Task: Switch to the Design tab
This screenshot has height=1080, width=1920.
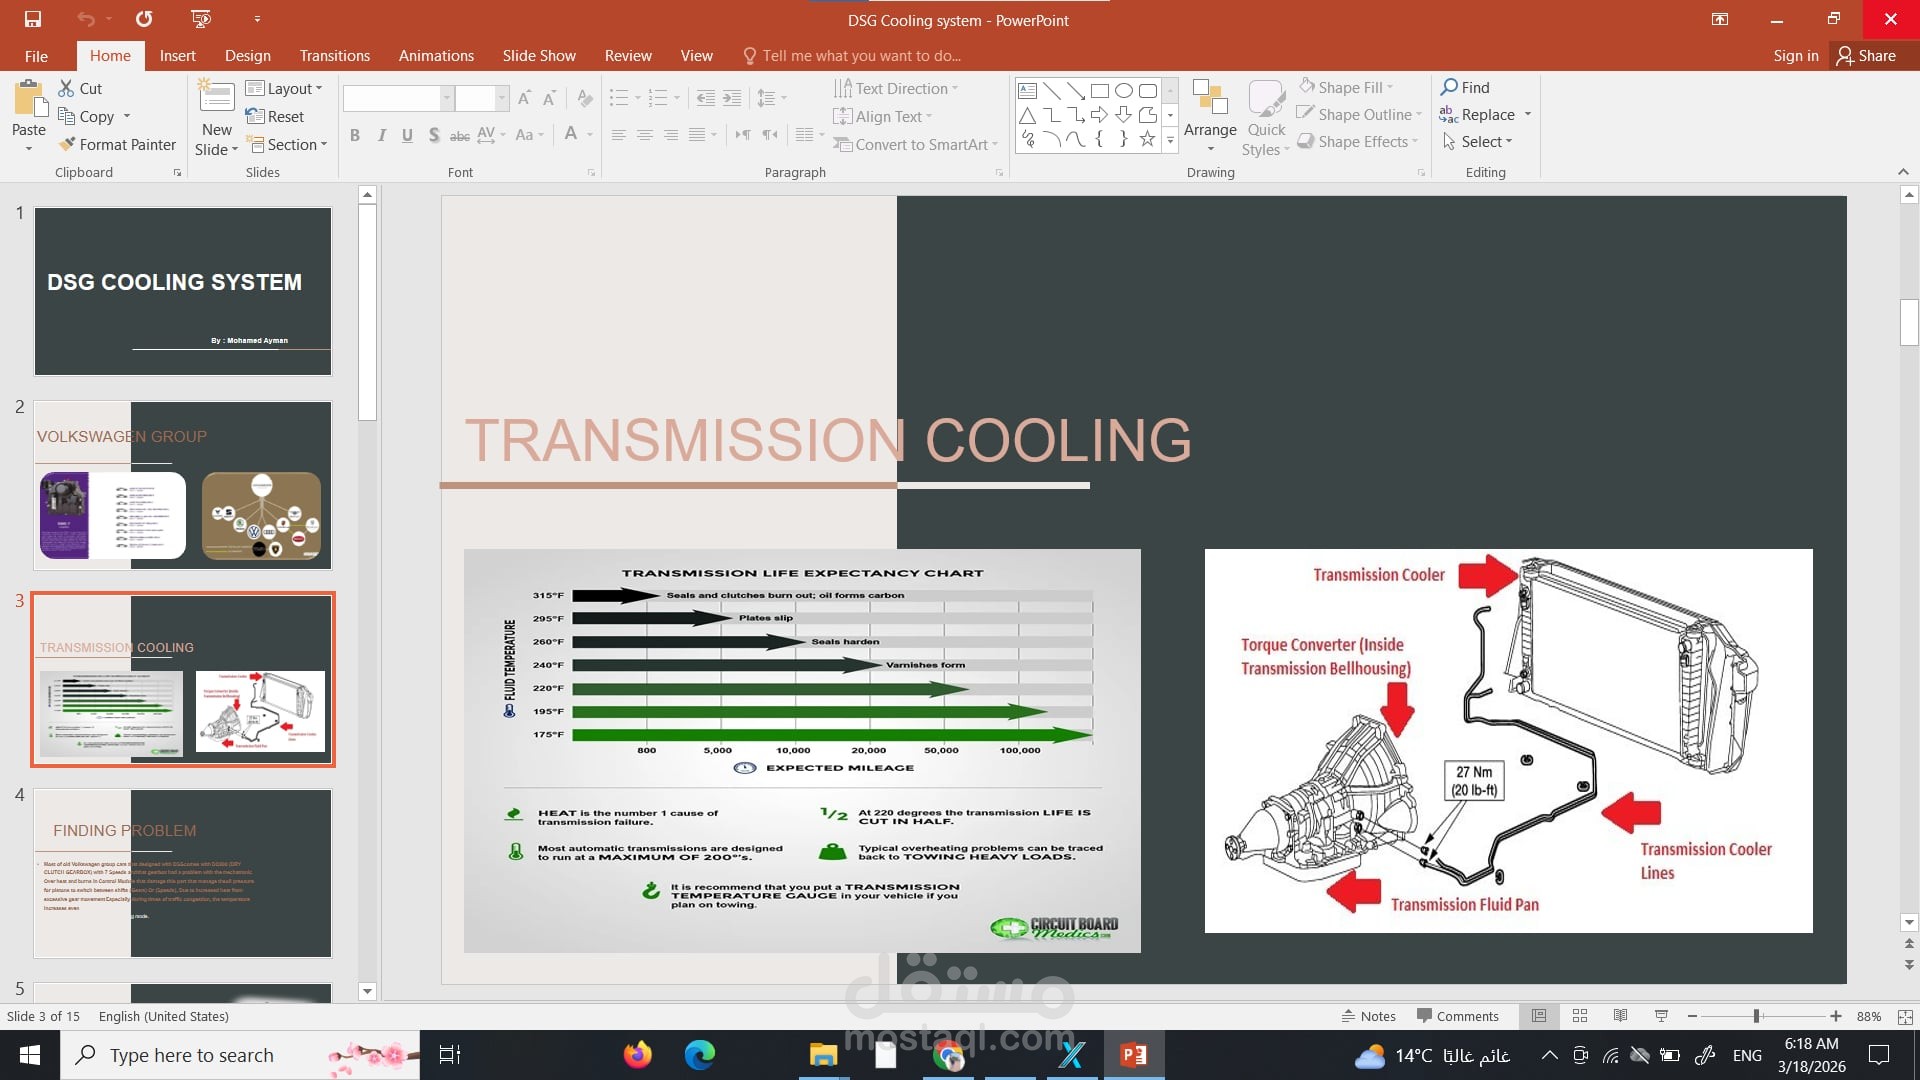Action: [248, 56]
